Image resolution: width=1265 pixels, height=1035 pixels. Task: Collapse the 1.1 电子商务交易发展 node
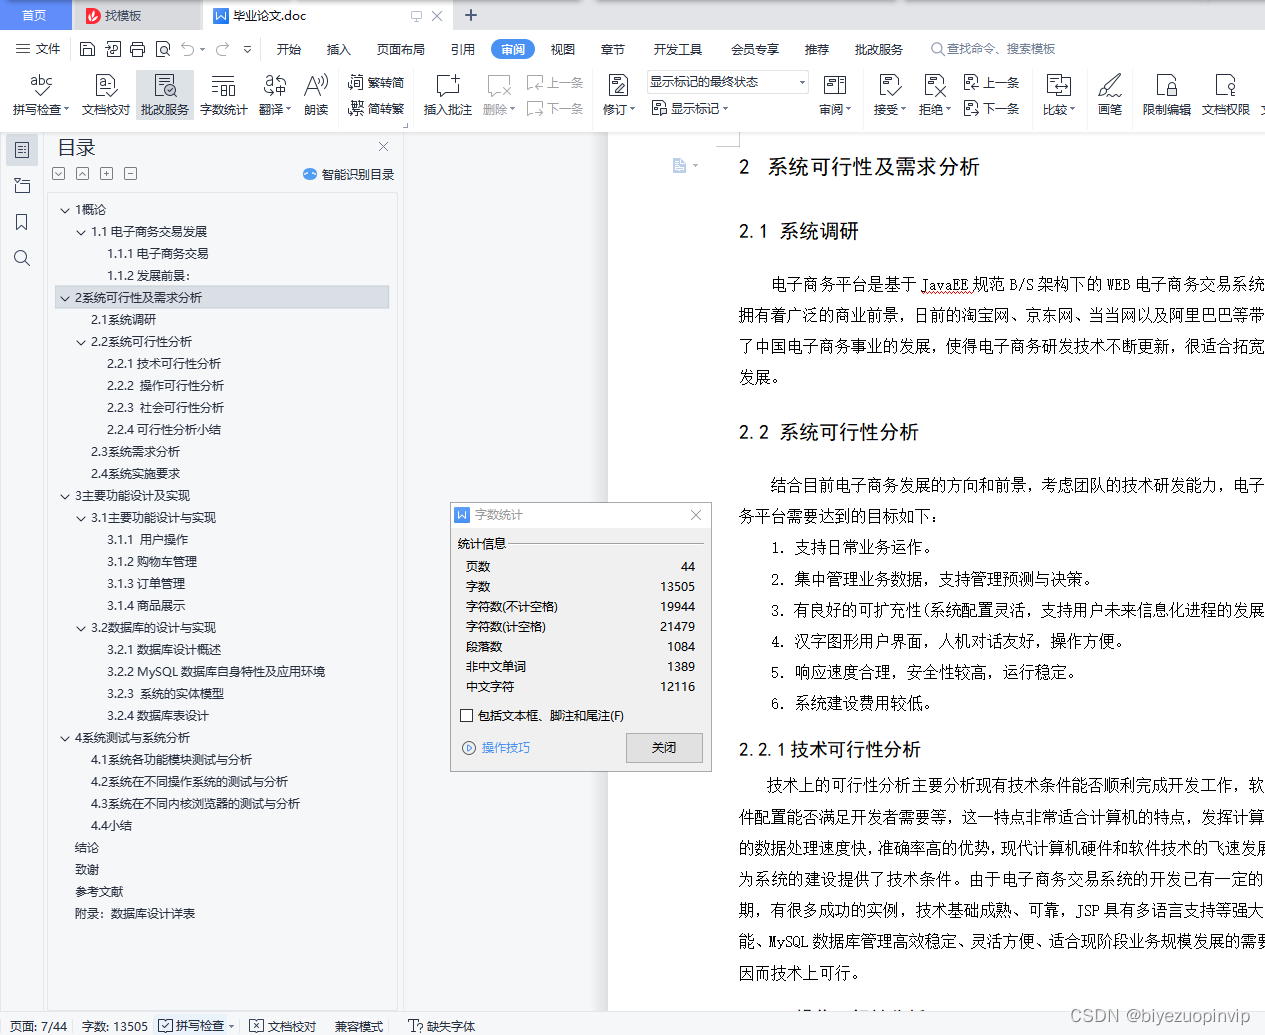point(81,232)
